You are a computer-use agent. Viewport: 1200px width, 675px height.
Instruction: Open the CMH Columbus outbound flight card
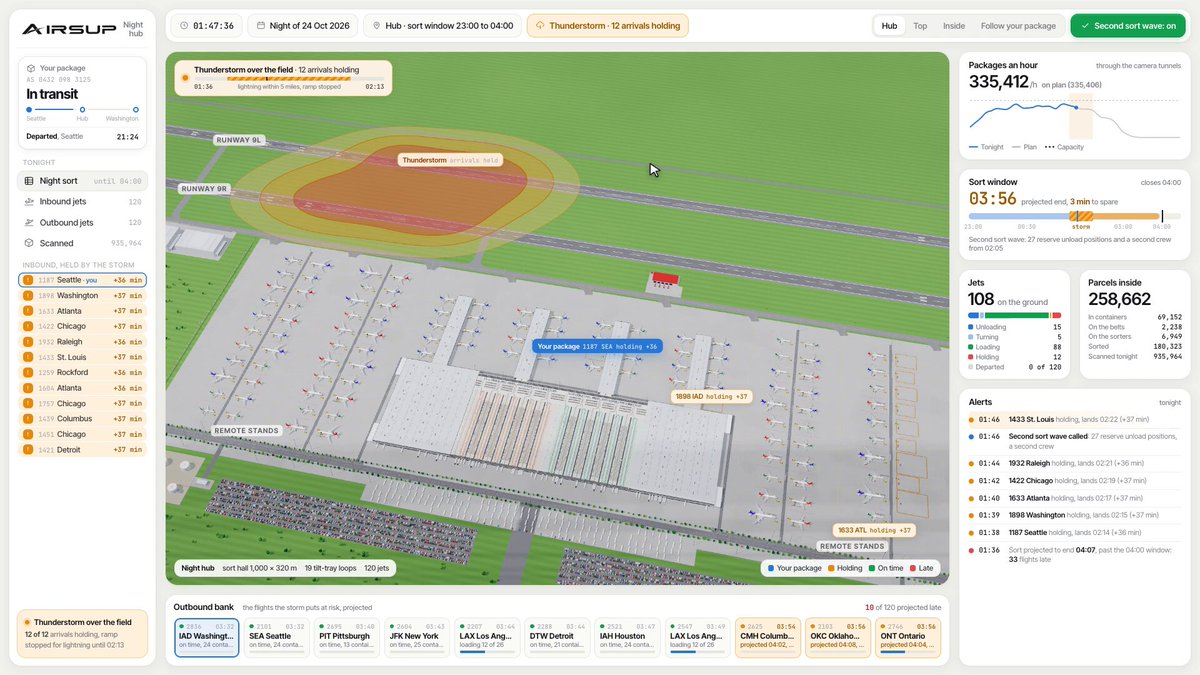pyautogui.click(x=767, y=637)
